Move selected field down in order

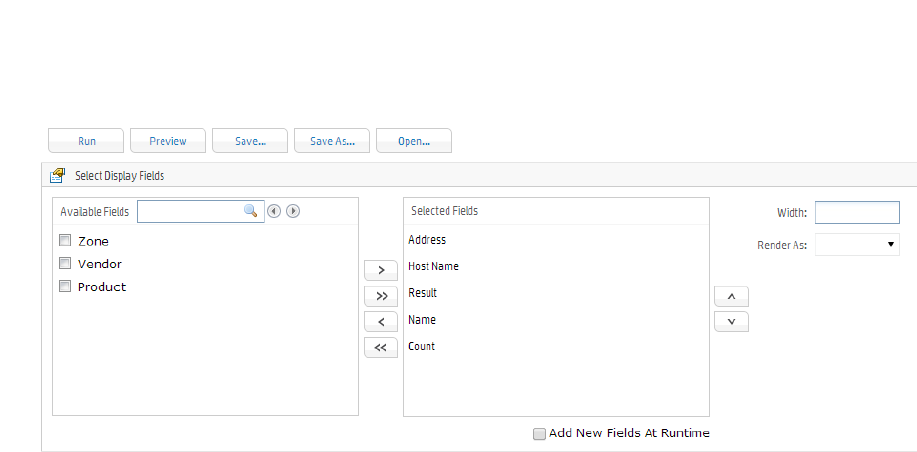[731, 321]
